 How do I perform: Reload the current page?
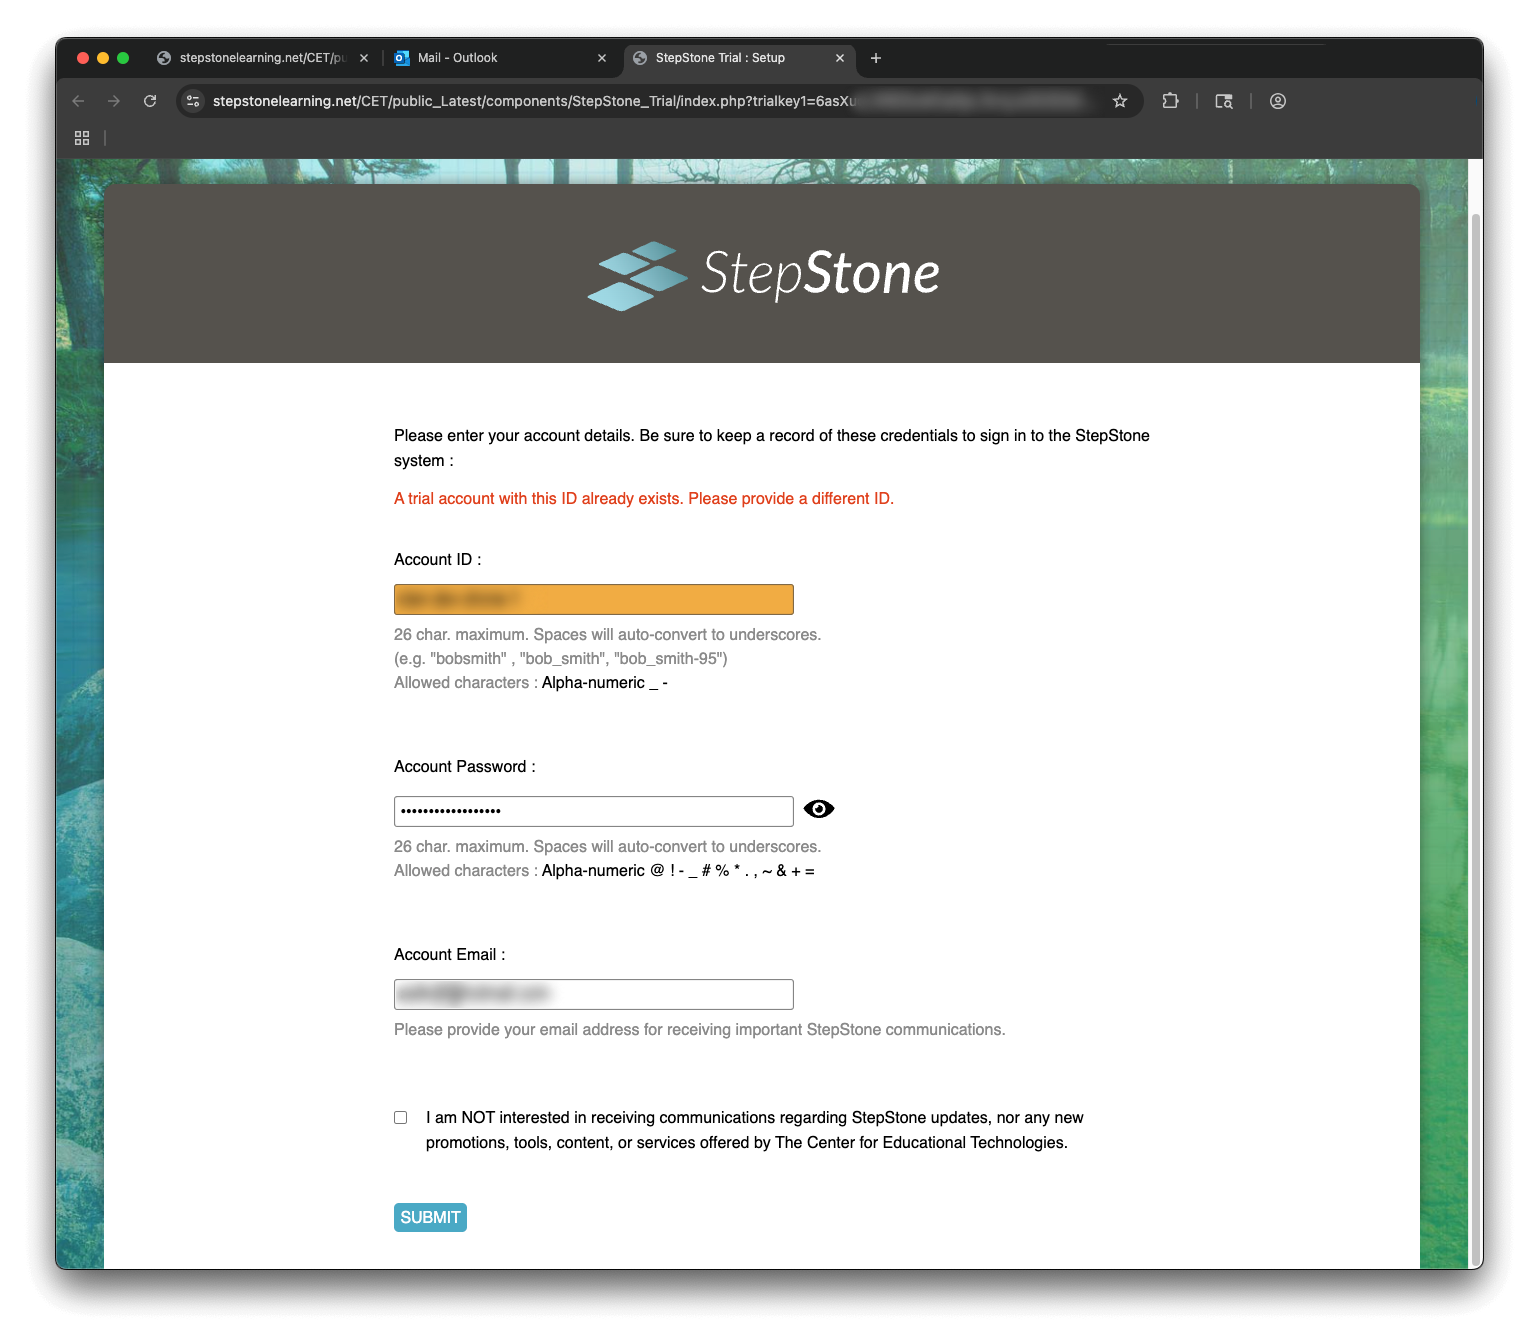click(150, 101)
